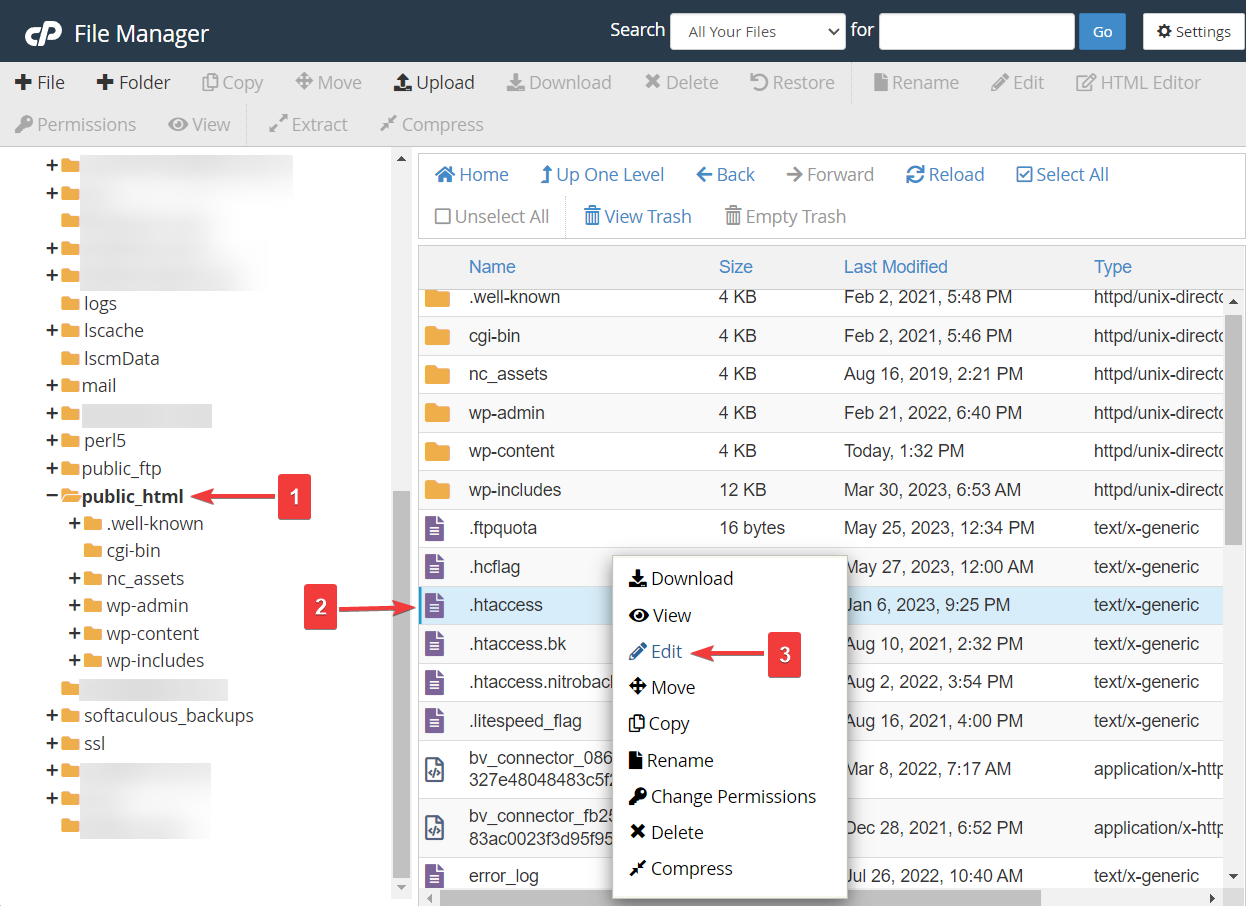
Task: Open the All Your Files search dropdown
Action: coord(757,31)
